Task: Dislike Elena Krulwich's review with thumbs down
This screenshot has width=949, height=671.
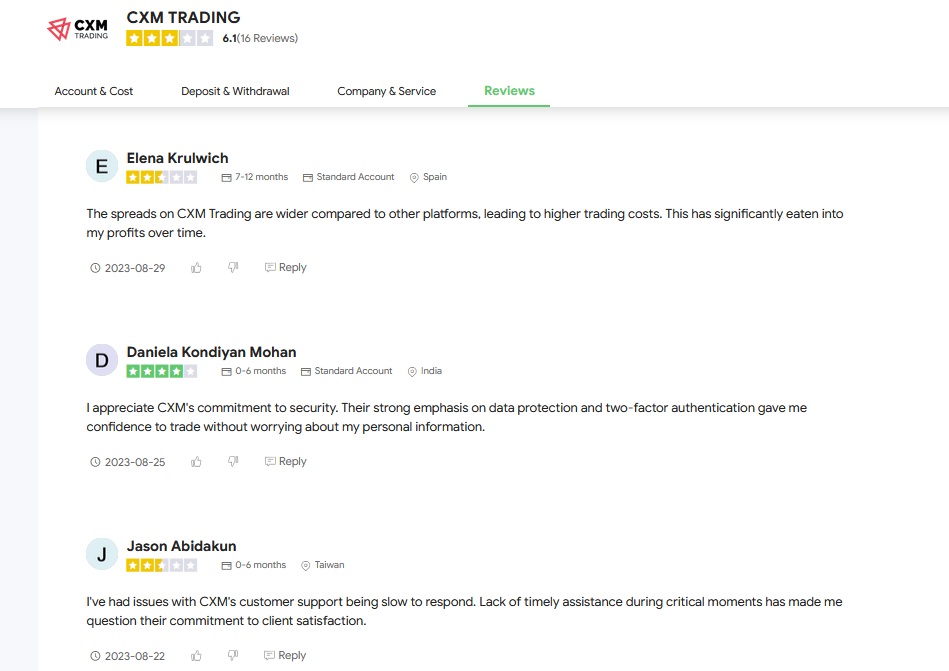Action: pyautogui.click(x=233, y=267)
